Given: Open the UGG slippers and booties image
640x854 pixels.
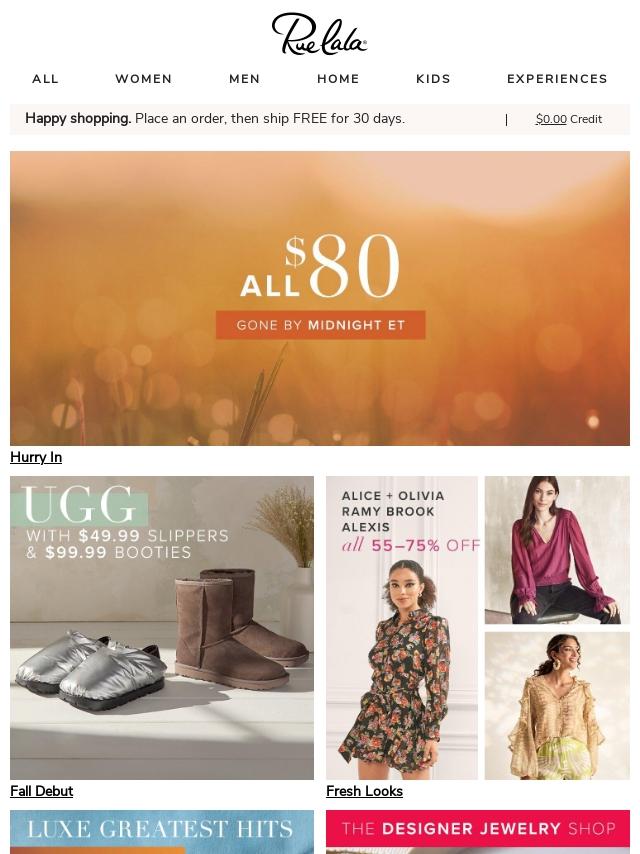Looking at the screenshot, I should click(162, 627).
